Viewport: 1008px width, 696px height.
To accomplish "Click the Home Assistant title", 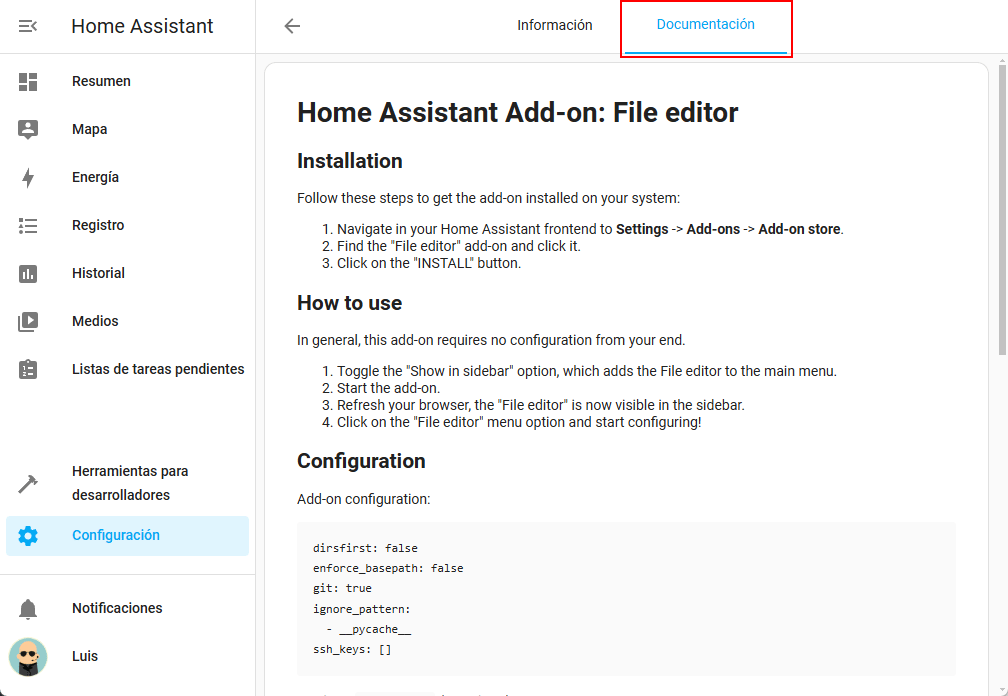I will 142,27.
